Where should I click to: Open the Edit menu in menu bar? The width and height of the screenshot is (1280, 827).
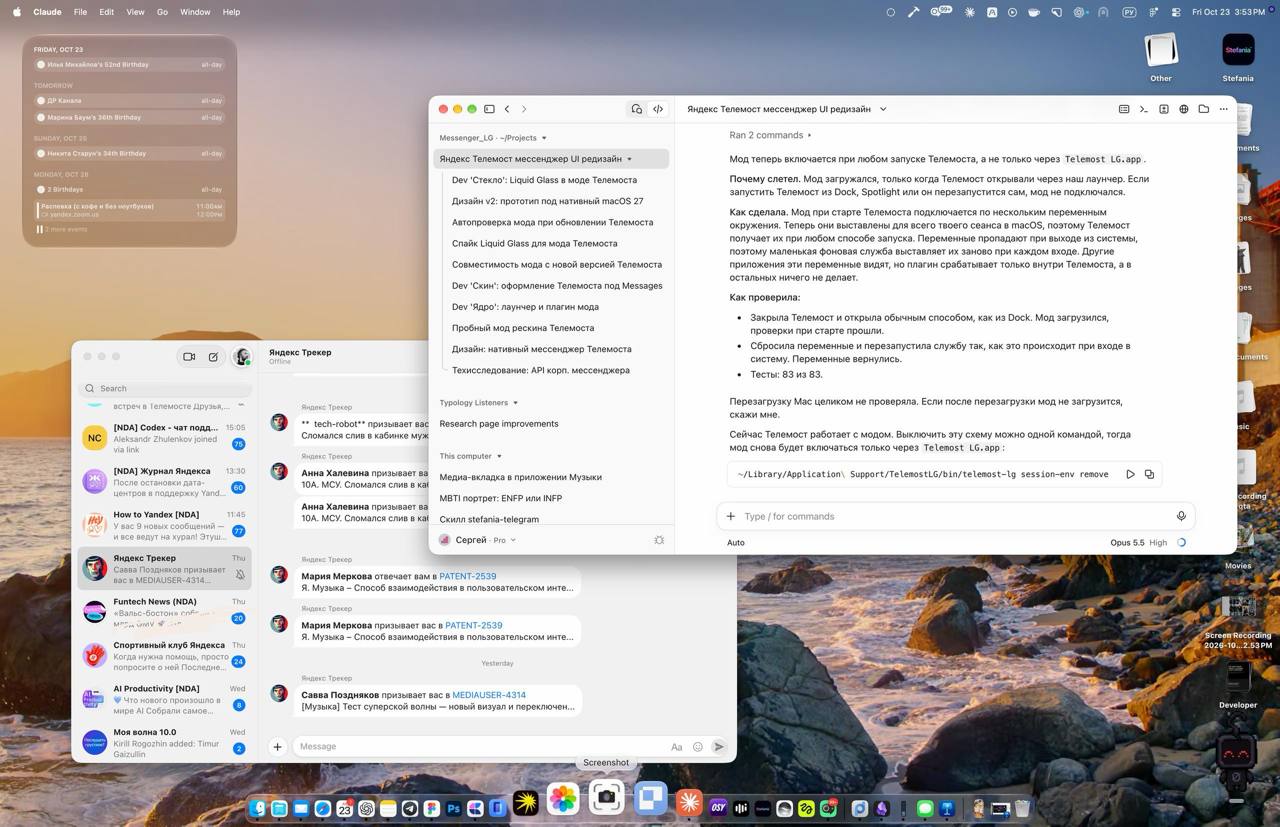pyautogui.click(x=106, y=12)
